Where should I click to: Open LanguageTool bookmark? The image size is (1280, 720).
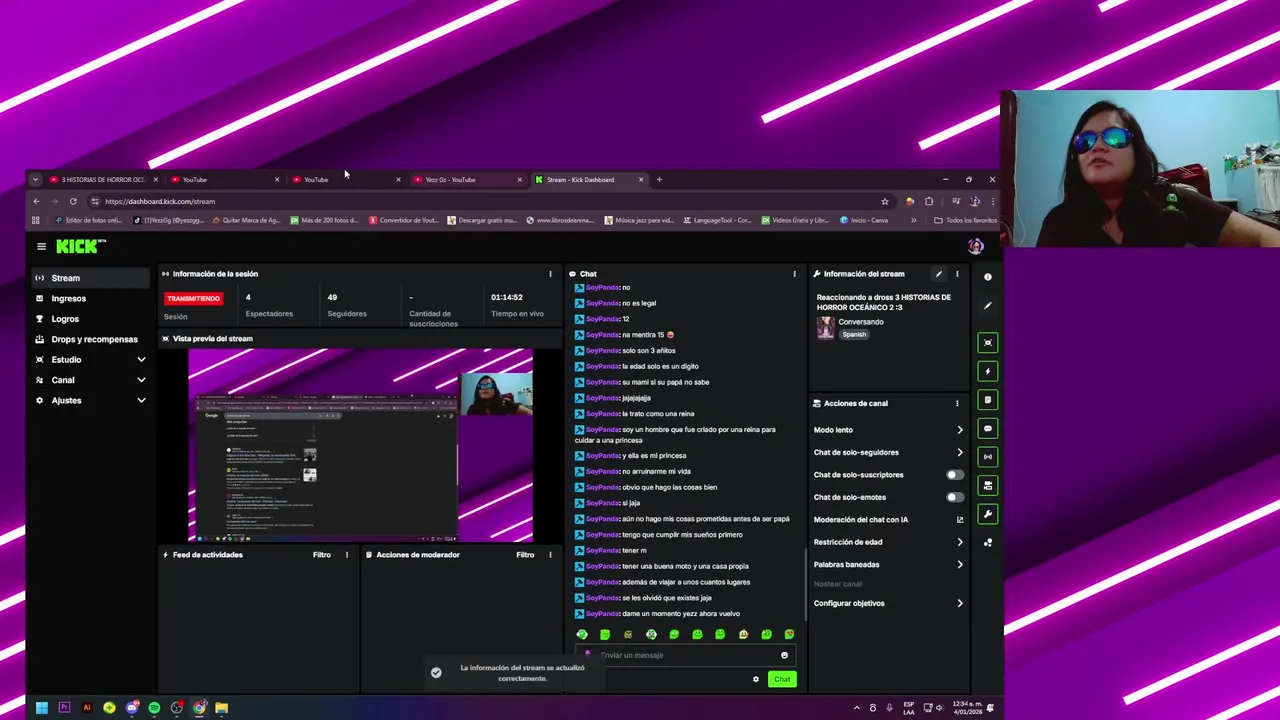pos(717,220)
